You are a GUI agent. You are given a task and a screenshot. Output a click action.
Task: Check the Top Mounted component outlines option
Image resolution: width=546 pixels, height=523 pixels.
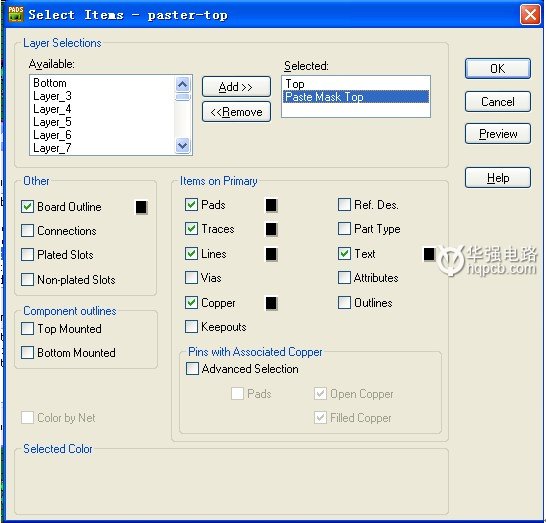point(27,328)
